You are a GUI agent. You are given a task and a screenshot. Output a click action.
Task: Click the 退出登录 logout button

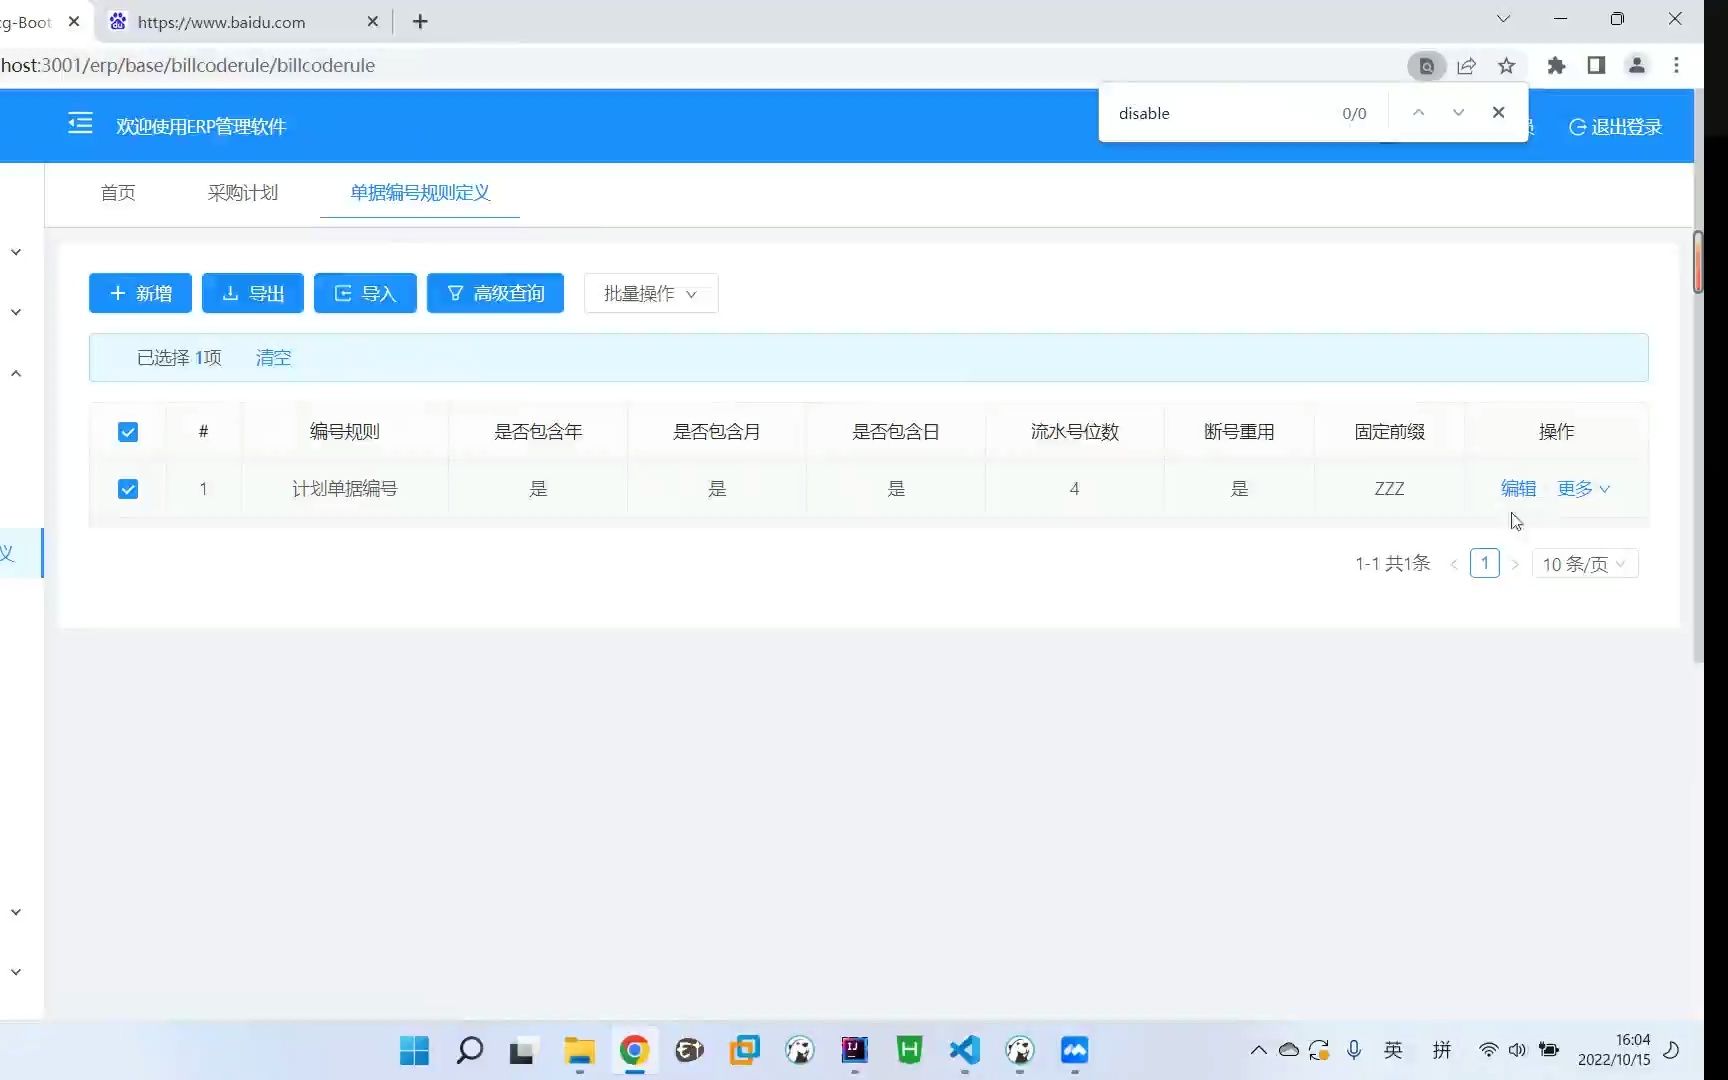tap(1615, 127)
